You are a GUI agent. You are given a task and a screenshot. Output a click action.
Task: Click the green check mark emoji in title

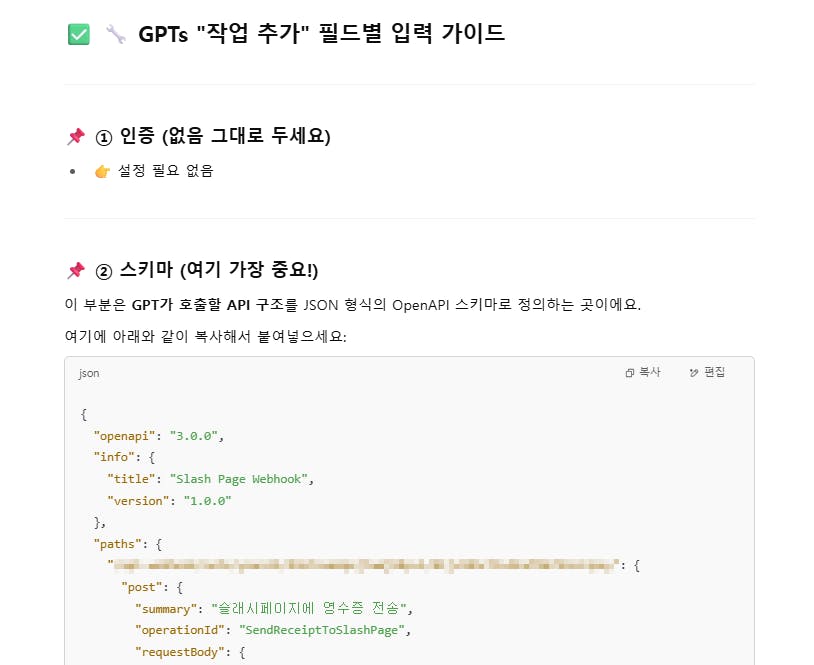(x=79, y=34)
